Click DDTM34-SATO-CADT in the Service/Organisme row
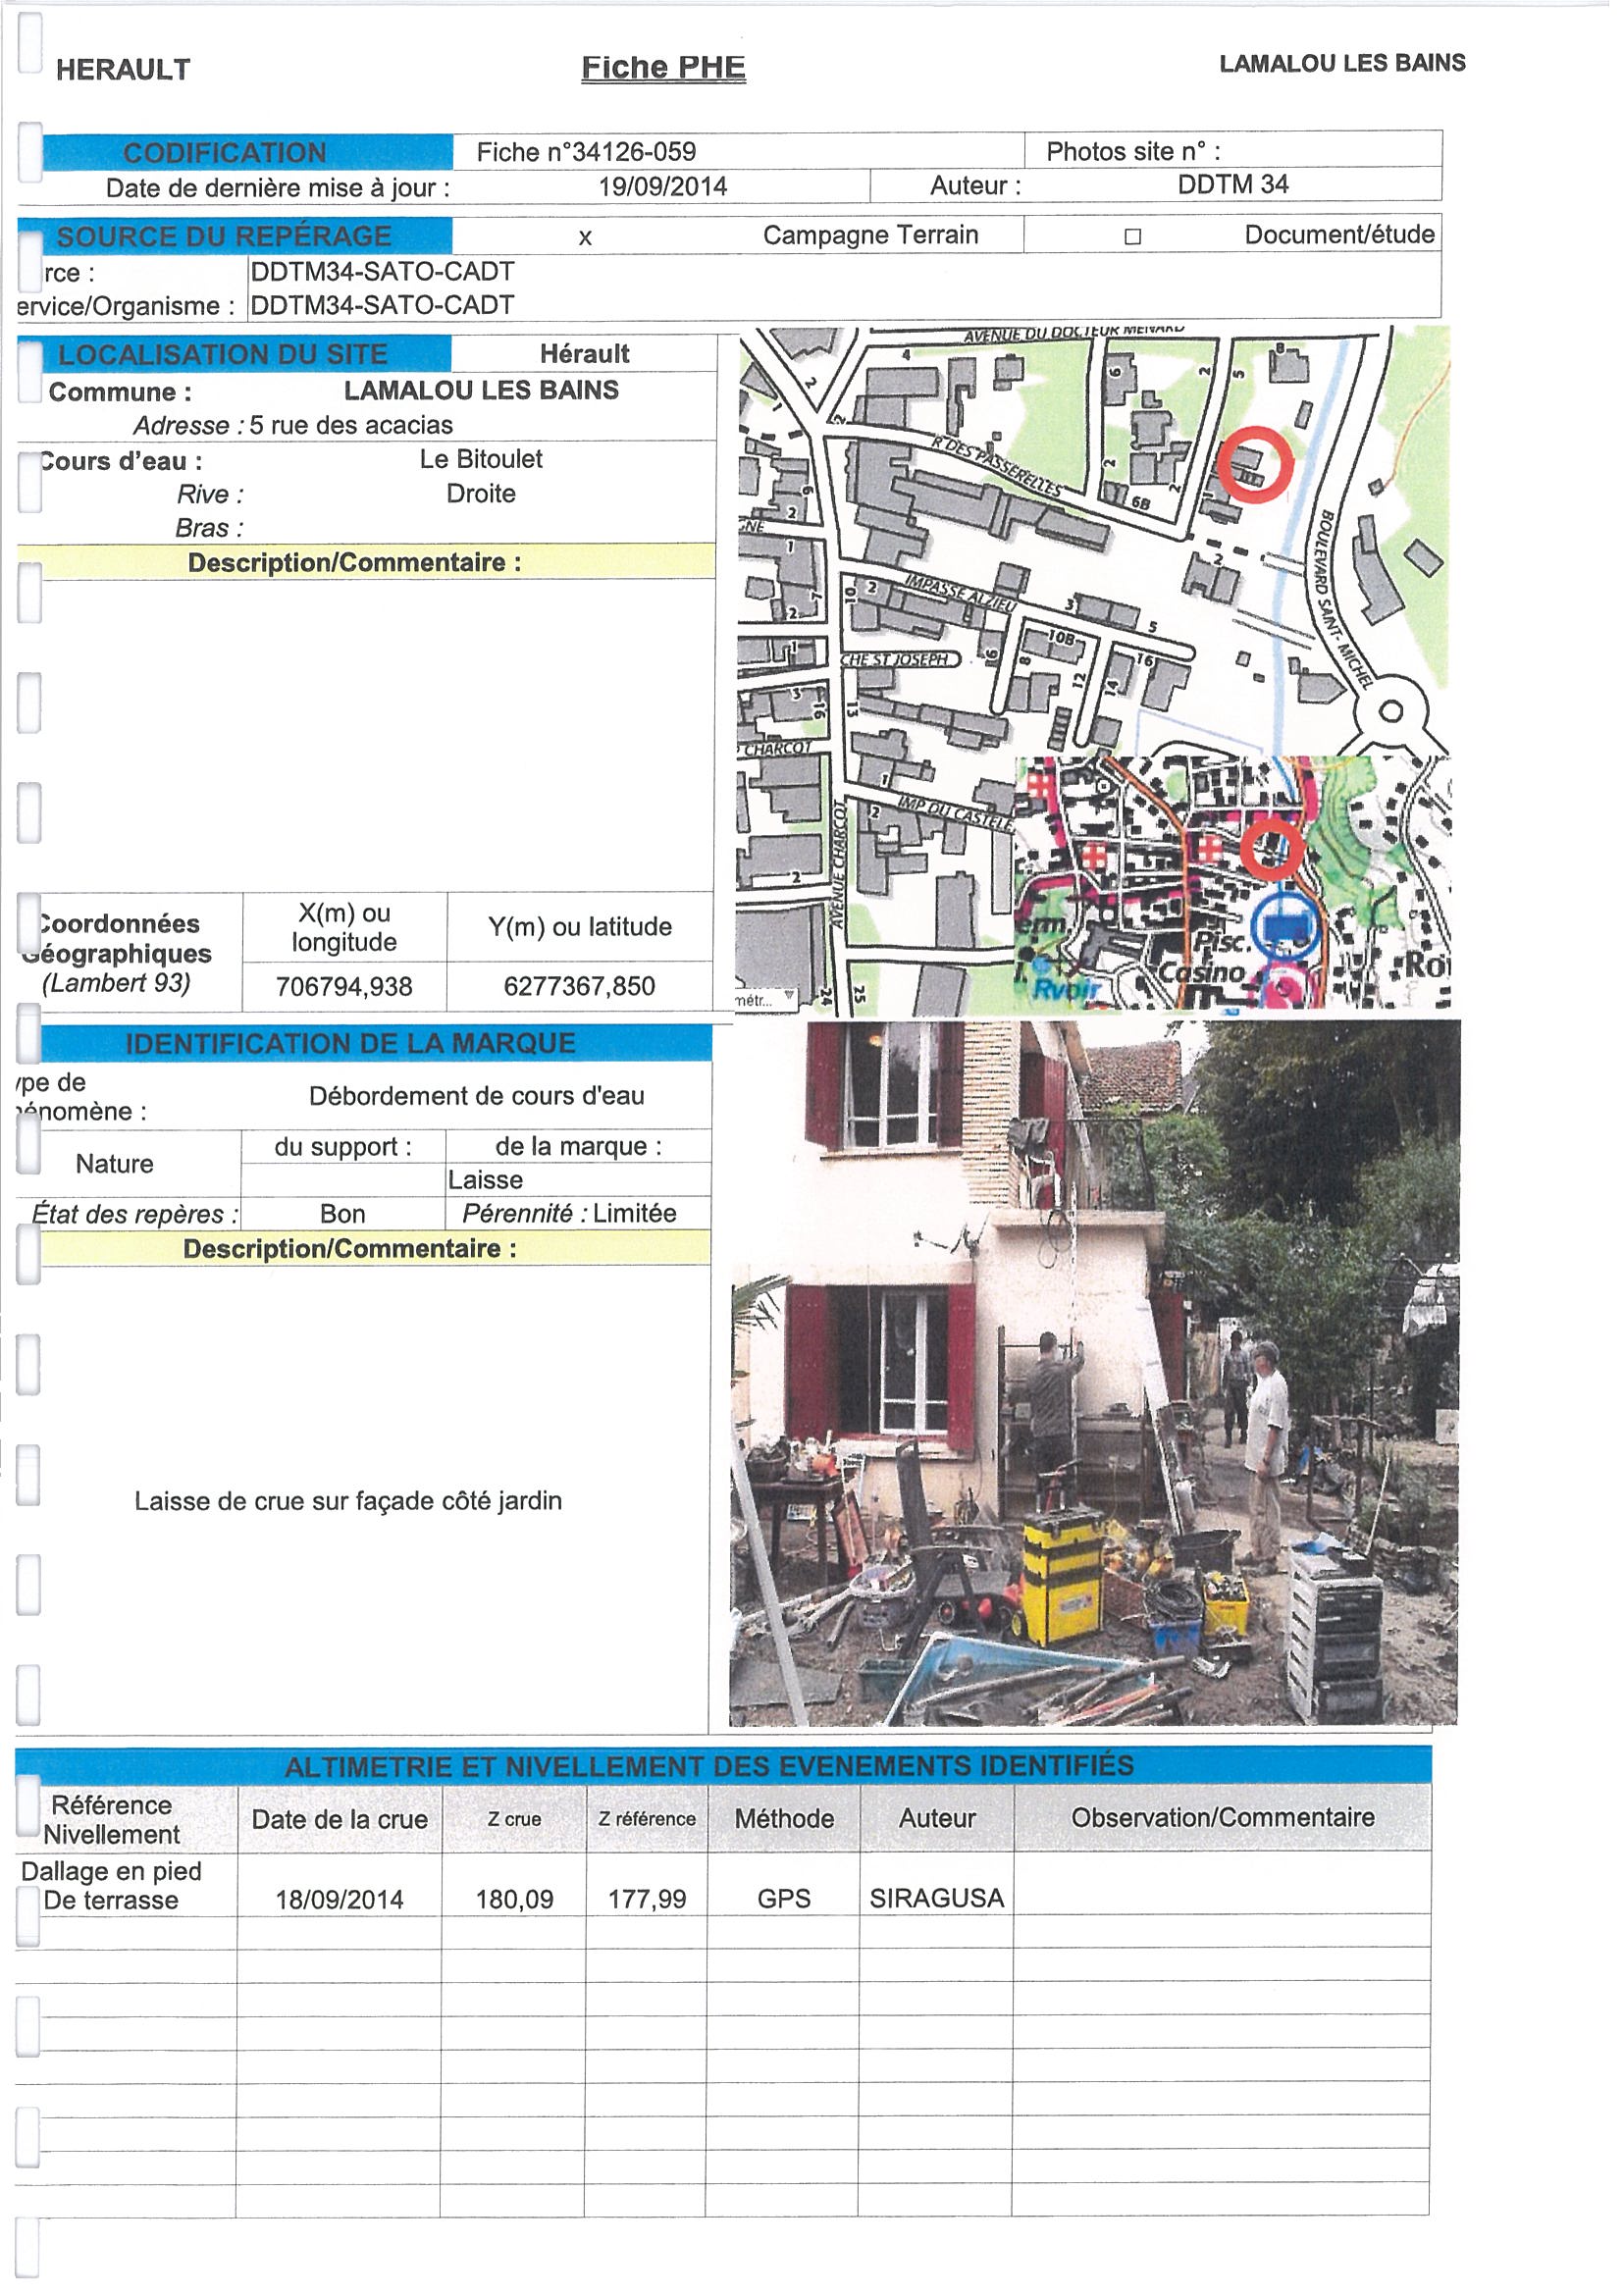 (x=385, y=307)
